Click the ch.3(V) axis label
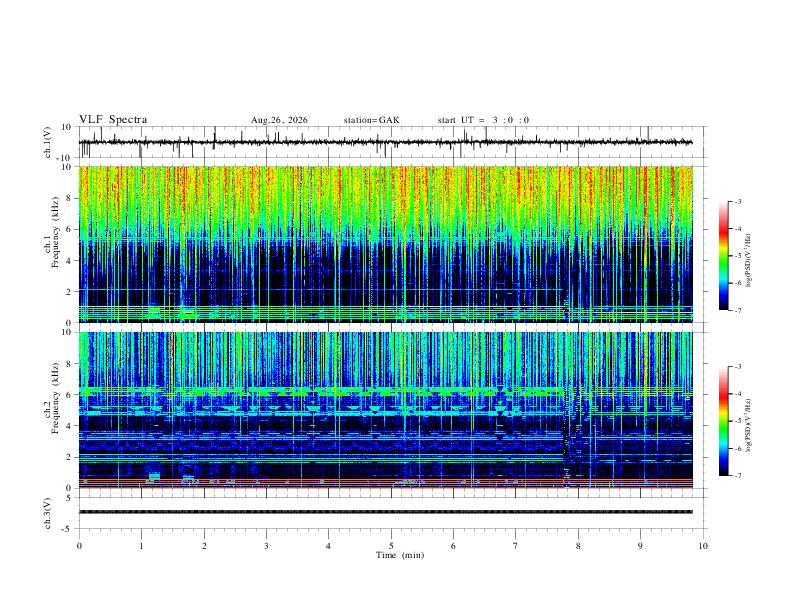 click(48, 513)
